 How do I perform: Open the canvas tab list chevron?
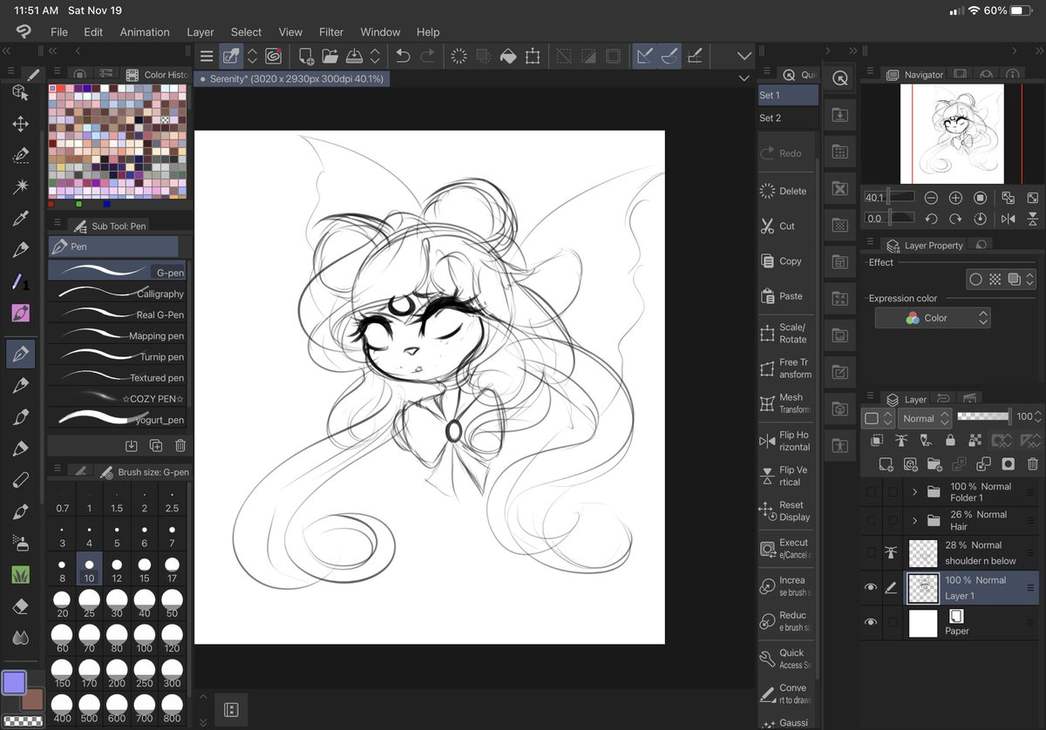744,79
